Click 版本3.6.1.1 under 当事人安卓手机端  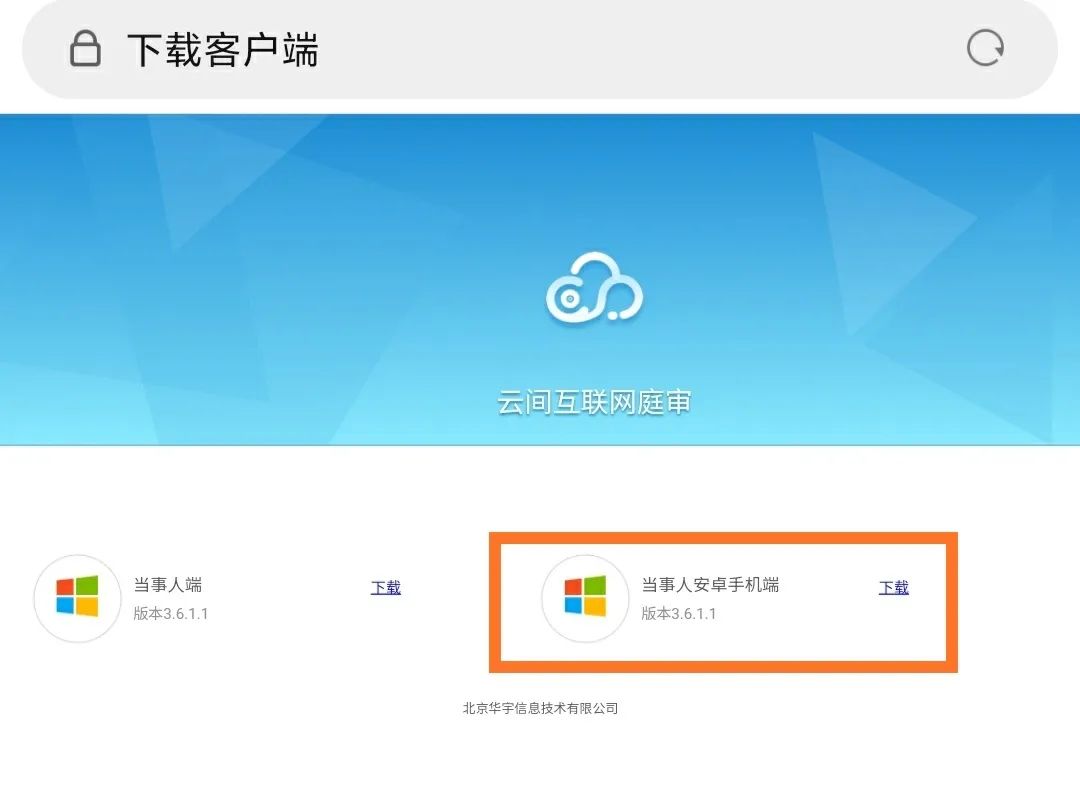coord(678,613)
